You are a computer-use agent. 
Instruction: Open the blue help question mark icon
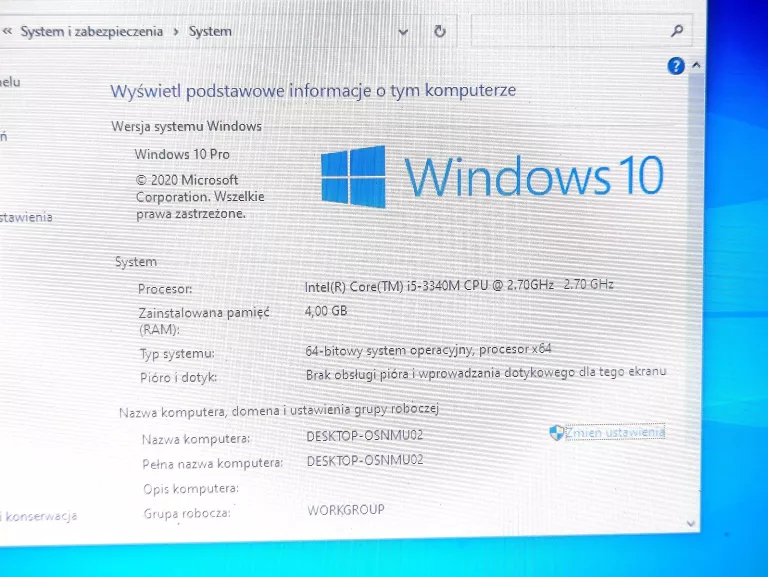[x=676, y=66]
